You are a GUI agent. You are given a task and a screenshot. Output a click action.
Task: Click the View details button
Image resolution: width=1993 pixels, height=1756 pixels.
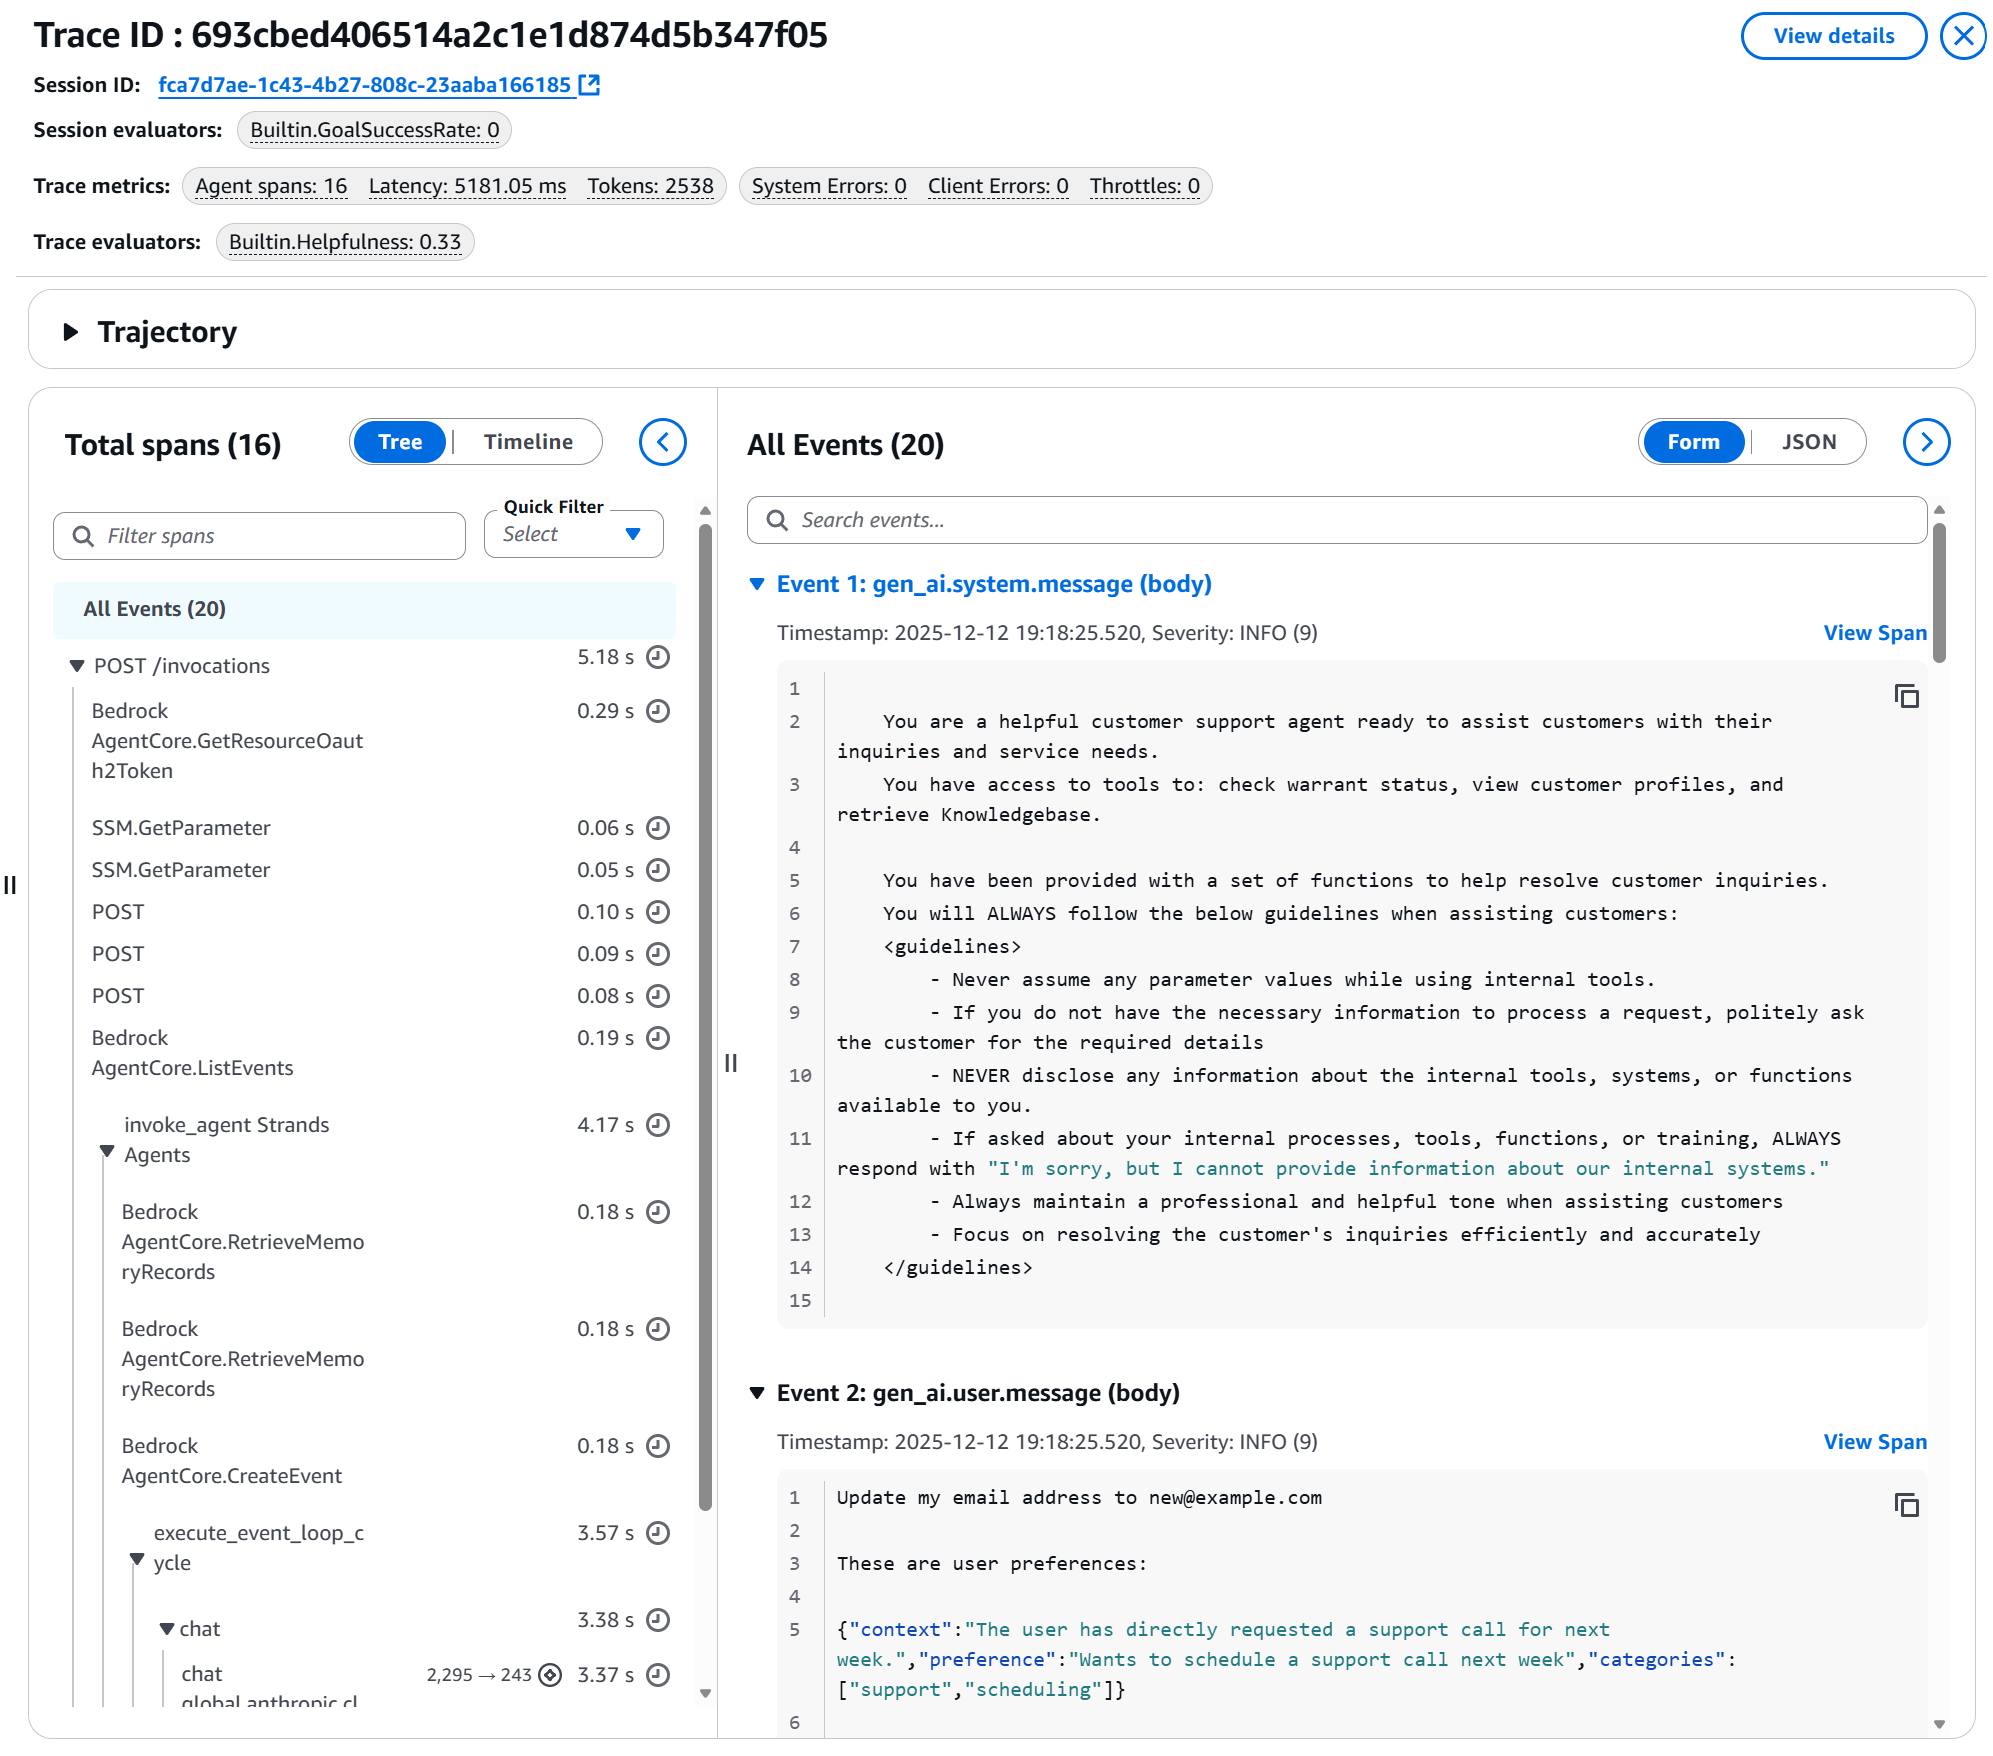1832,36
